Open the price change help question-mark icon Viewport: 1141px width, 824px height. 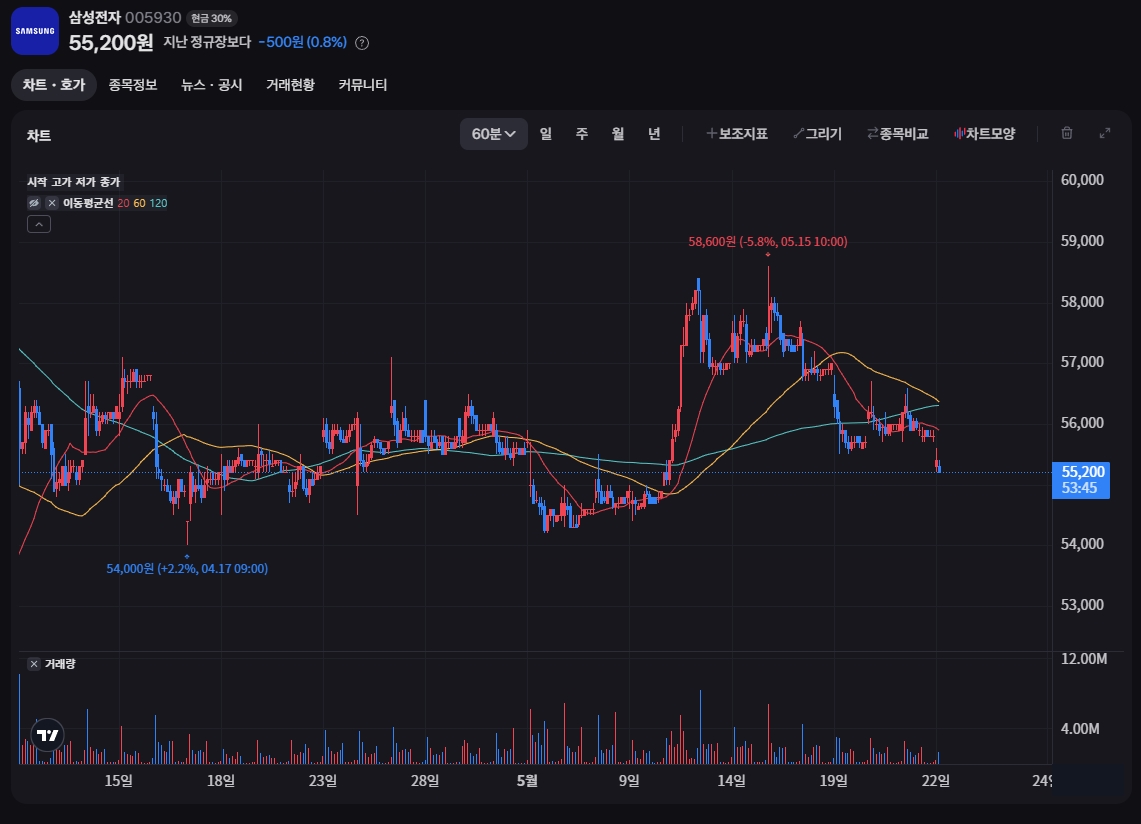(362, 43)
